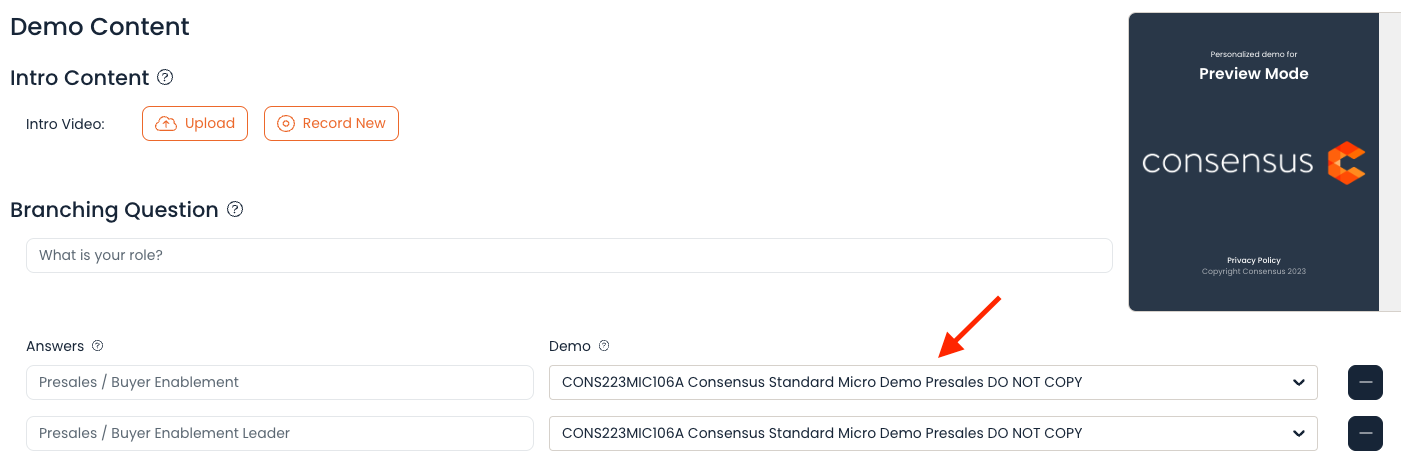Screen dimensions: 1401x463
Task: Open the Privacy Policy link in preview
Action: (1254, 260)
